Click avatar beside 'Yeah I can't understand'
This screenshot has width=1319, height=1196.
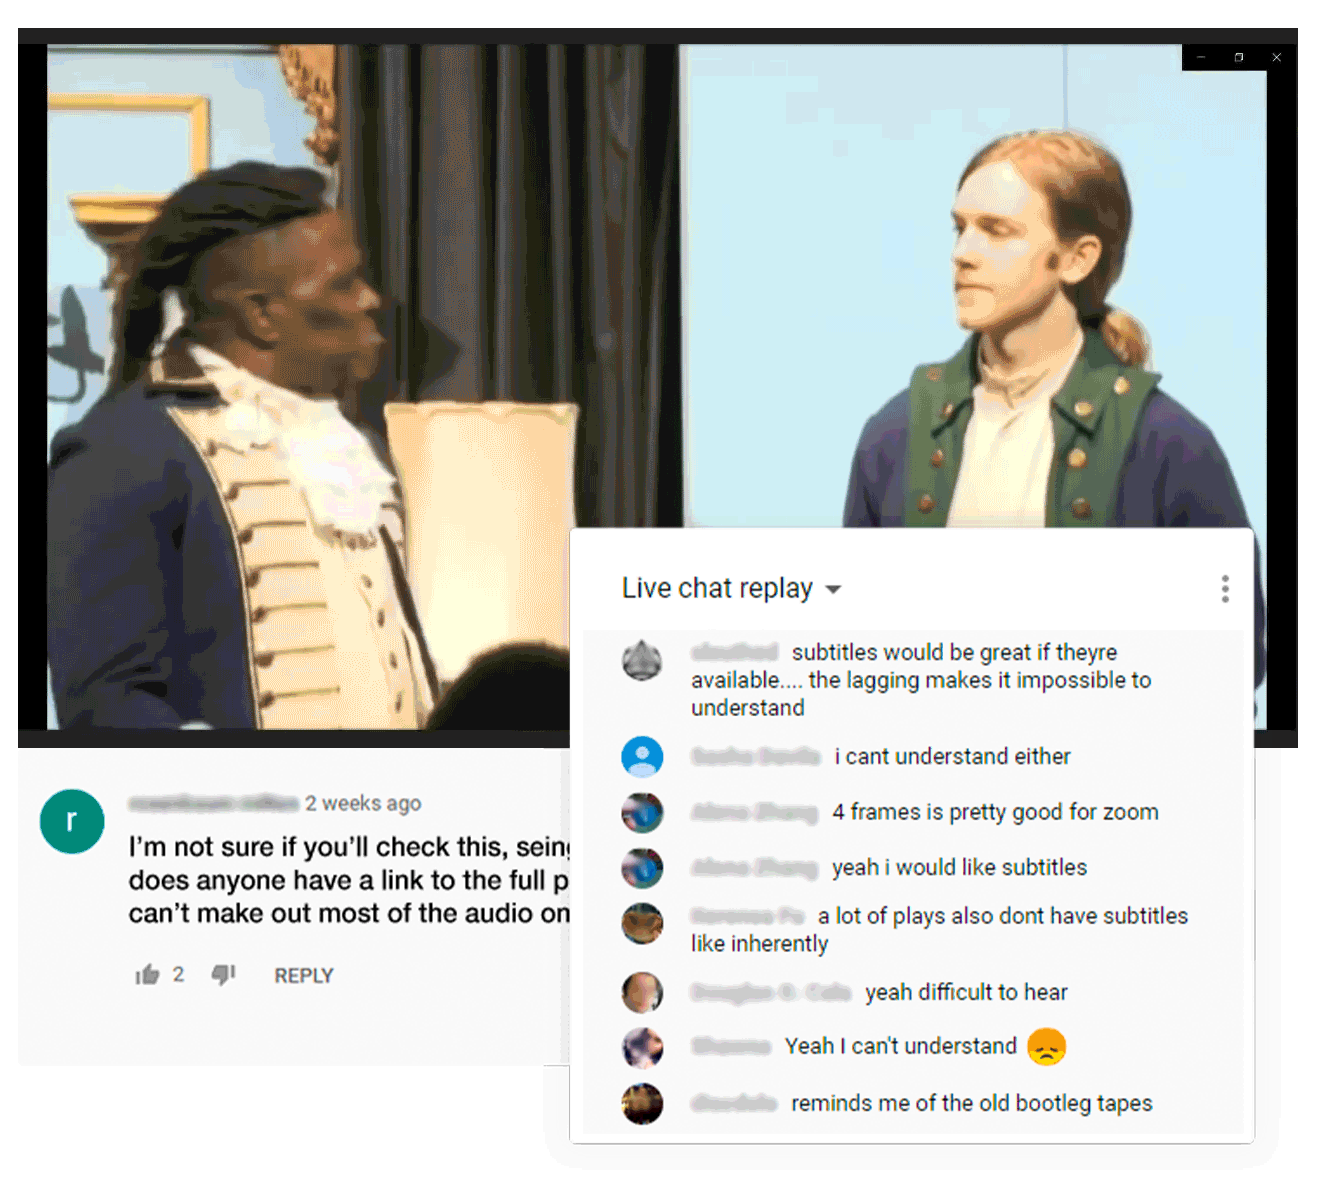point(642,1048)
